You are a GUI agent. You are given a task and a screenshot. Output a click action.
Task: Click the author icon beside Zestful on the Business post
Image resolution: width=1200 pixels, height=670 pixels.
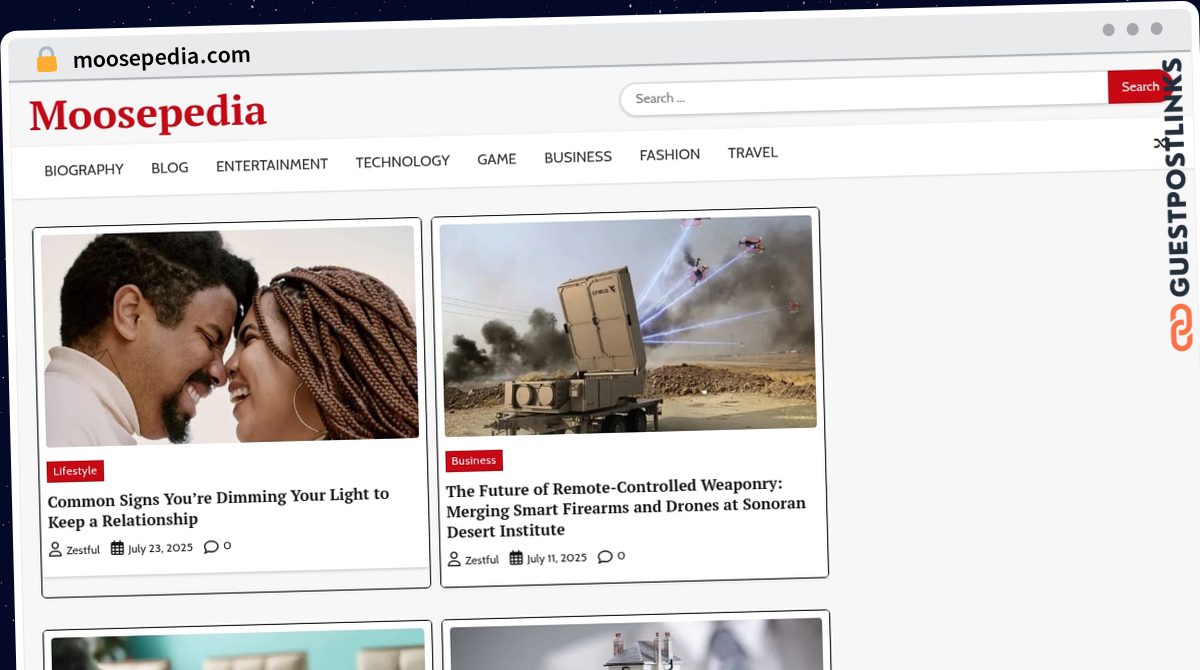454,560
